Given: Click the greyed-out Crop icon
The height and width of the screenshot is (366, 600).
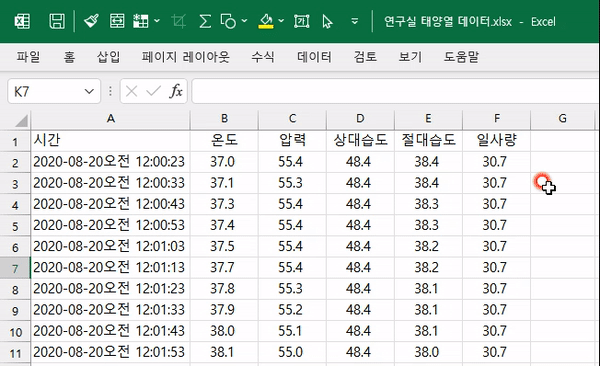Looking at the screenshot, I should [x=179, y=21].
